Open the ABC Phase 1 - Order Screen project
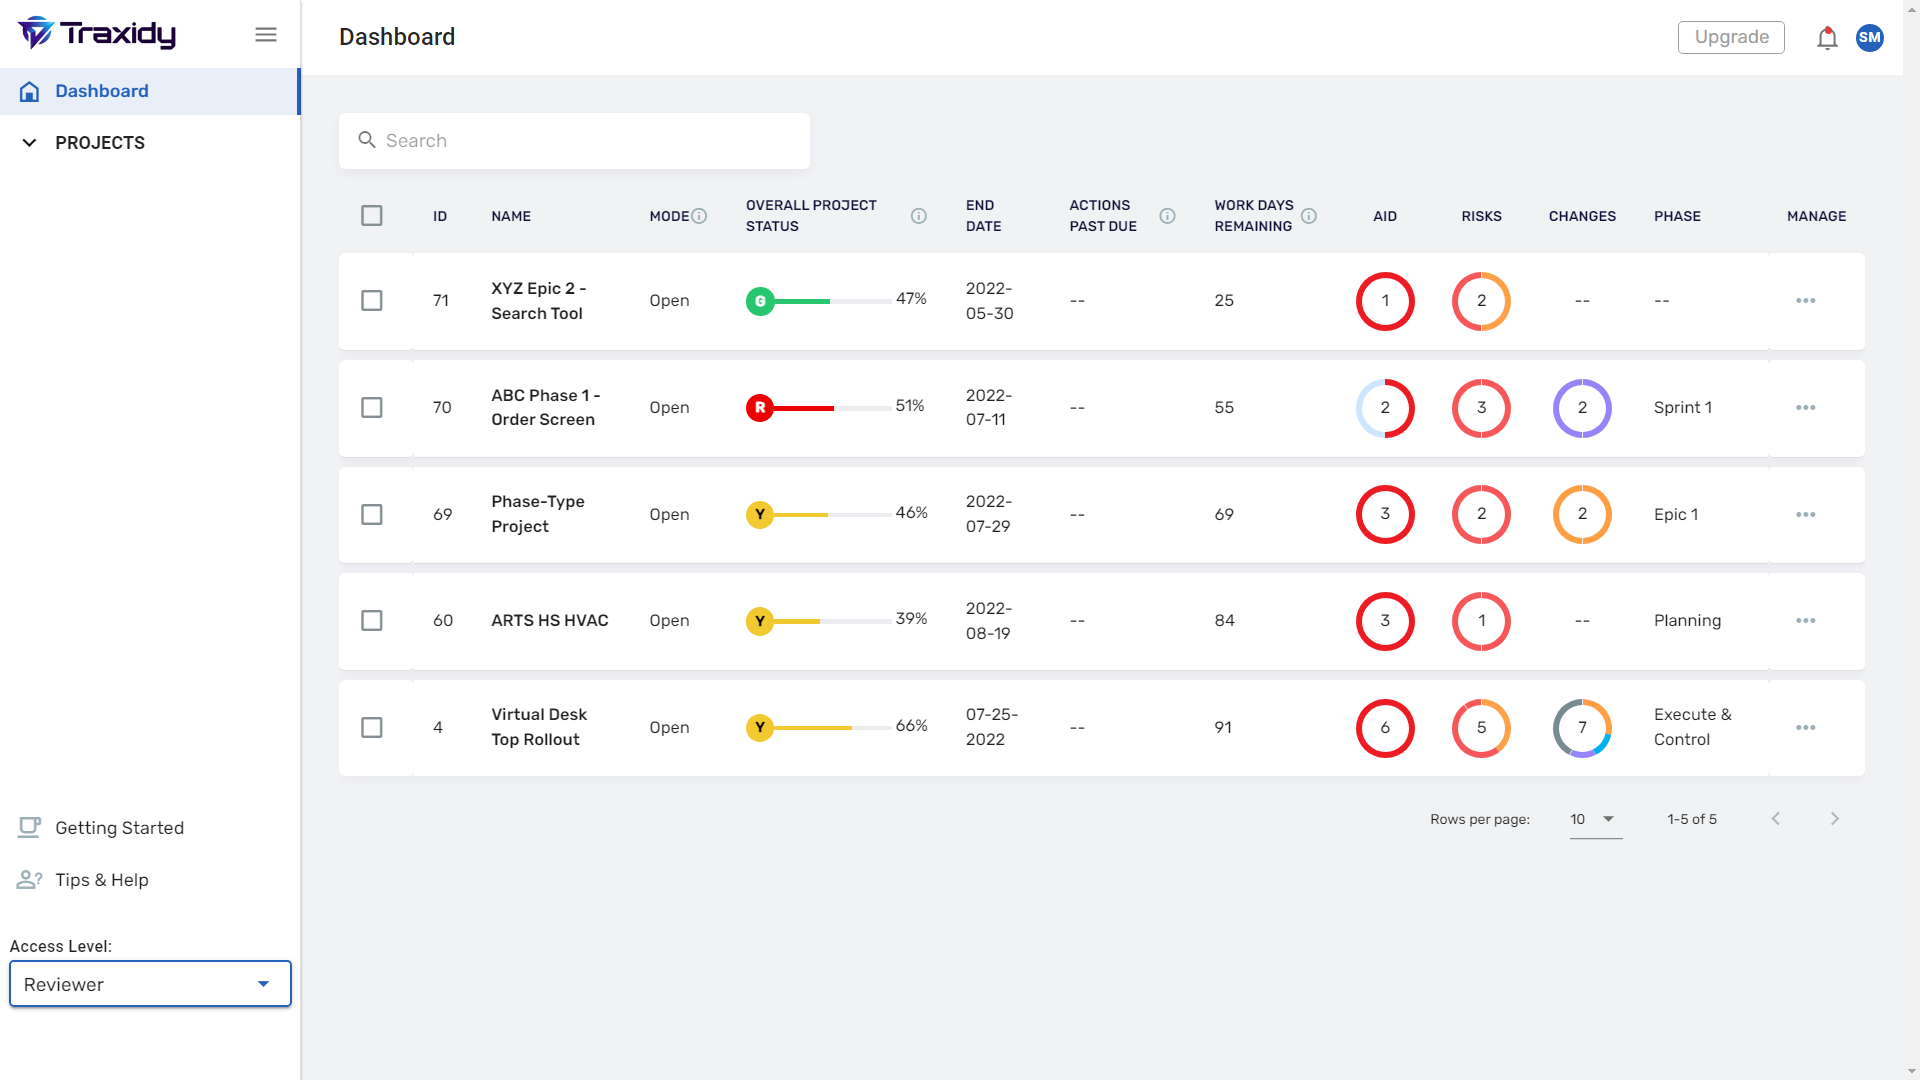This screenshot has height=1080, width=1920. click(x=546, y=408)
